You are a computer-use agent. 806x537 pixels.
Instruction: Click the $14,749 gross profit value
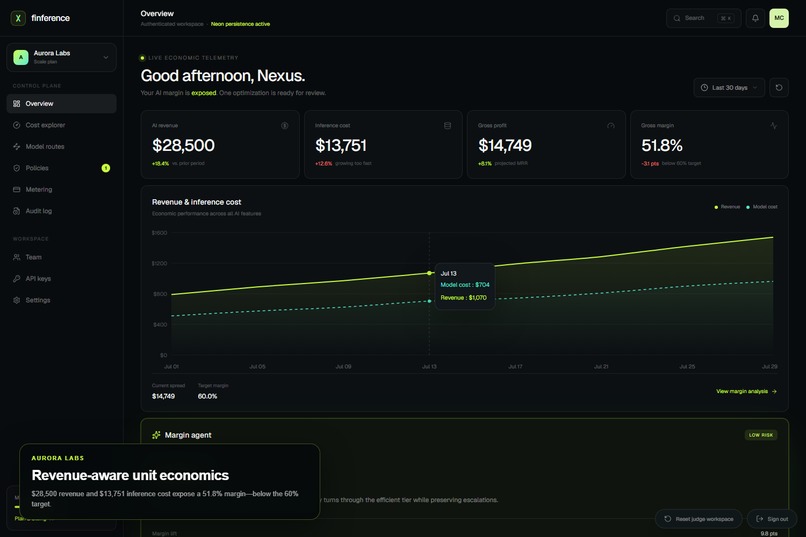click(505, 145)
